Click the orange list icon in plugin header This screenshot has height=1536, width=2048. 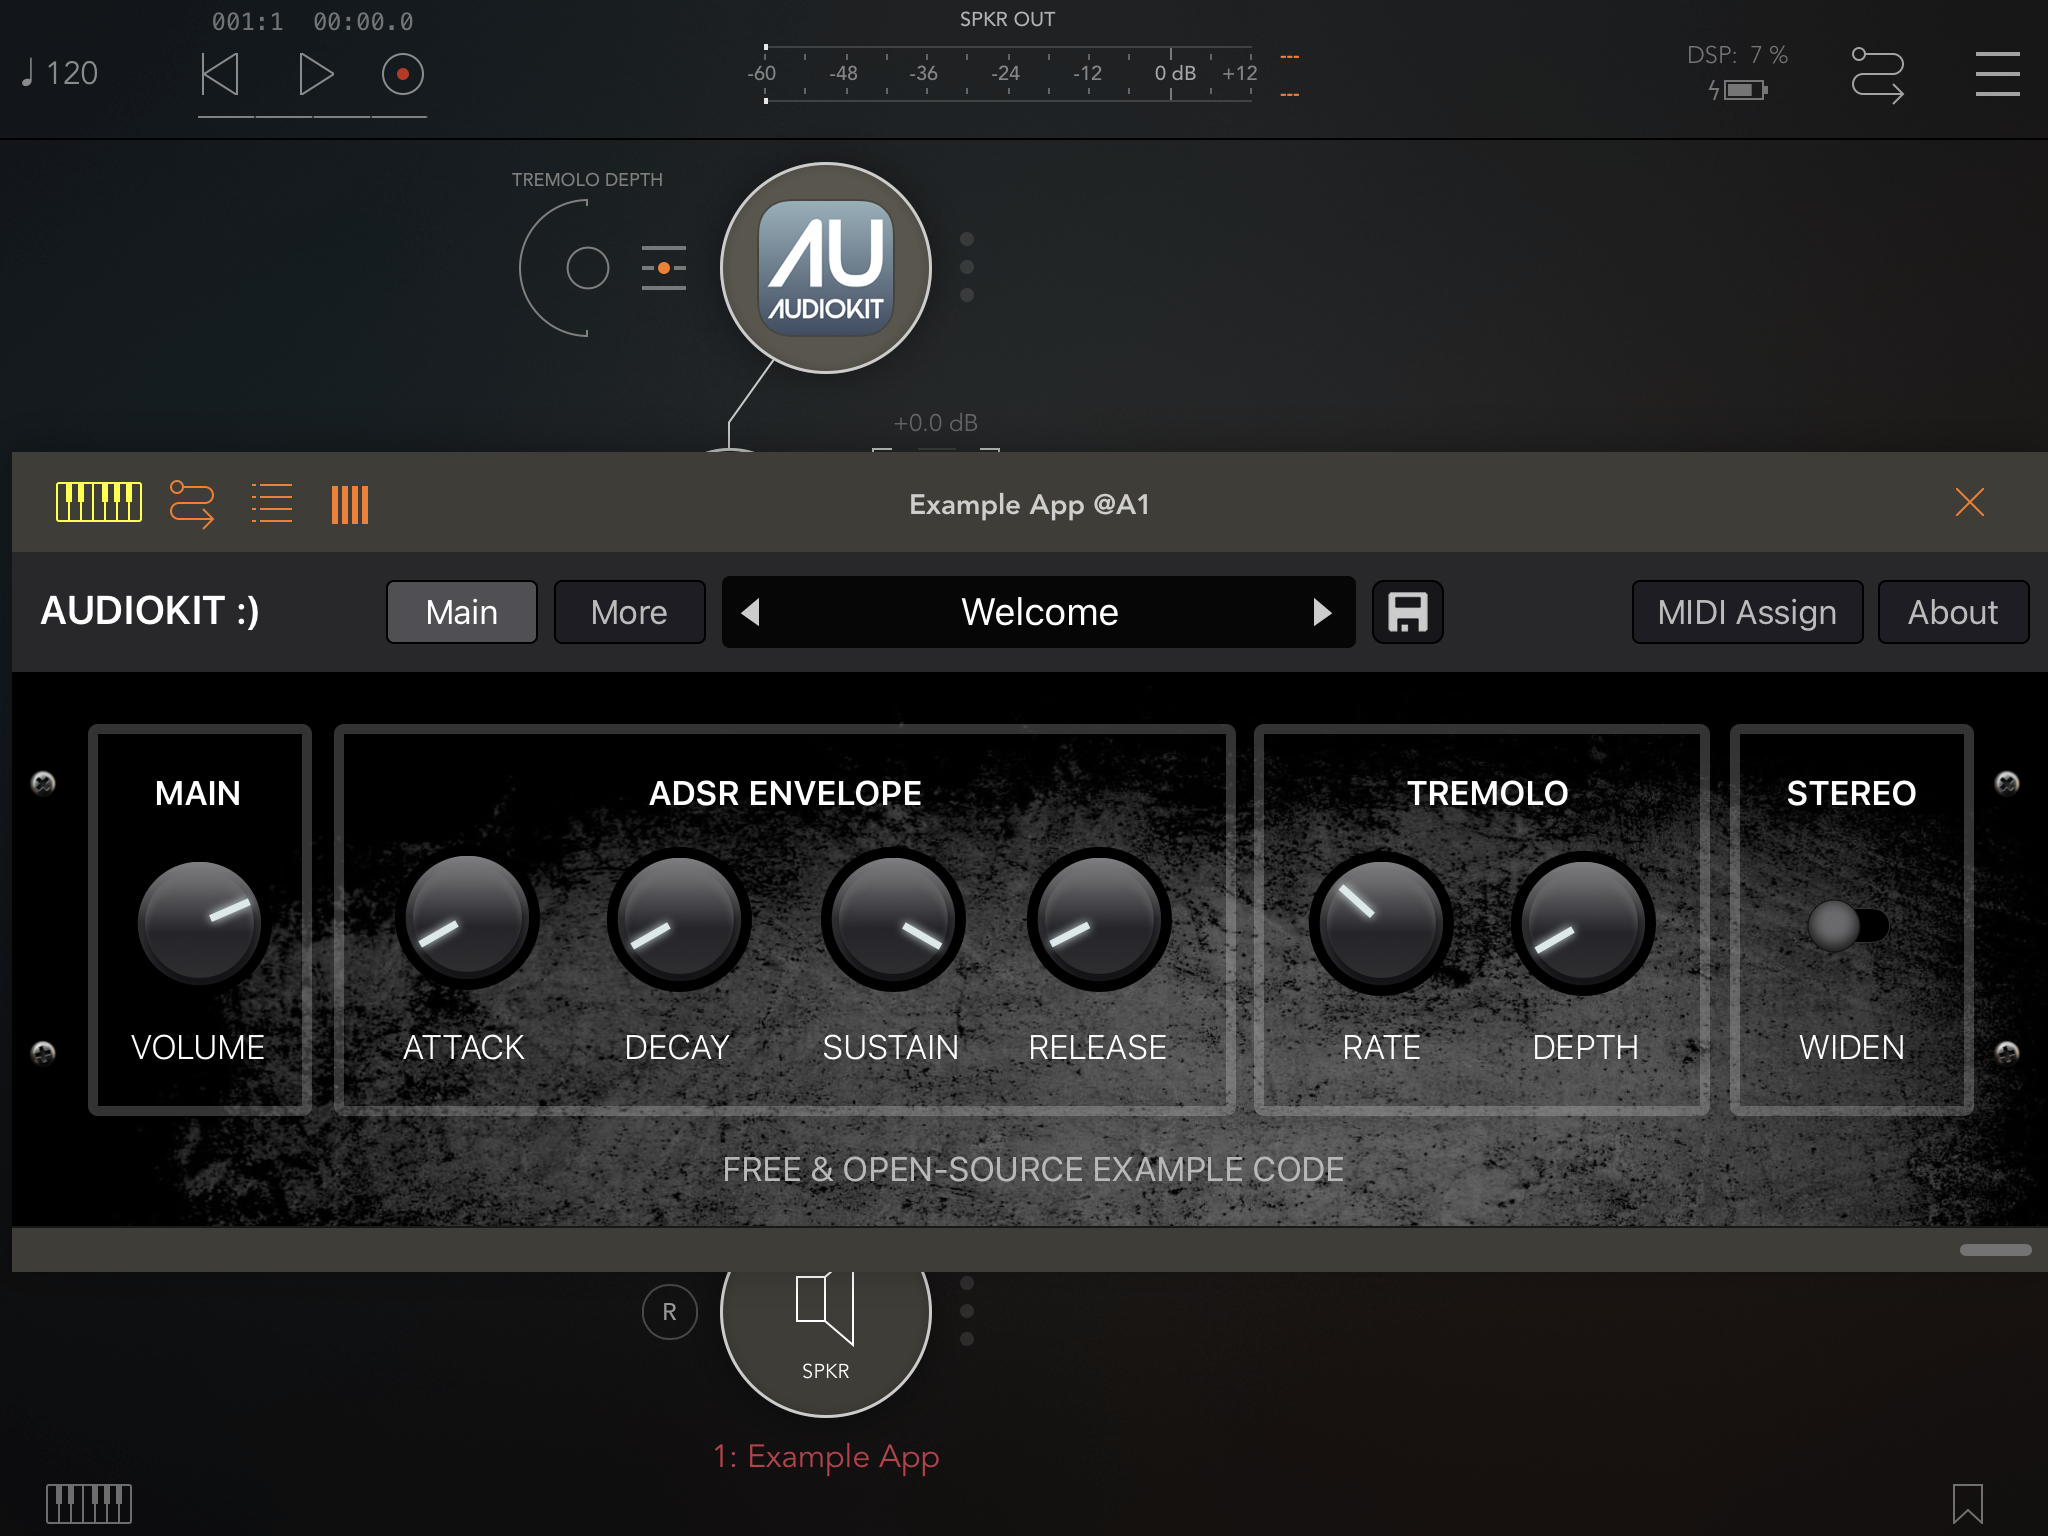coord(271,503)
